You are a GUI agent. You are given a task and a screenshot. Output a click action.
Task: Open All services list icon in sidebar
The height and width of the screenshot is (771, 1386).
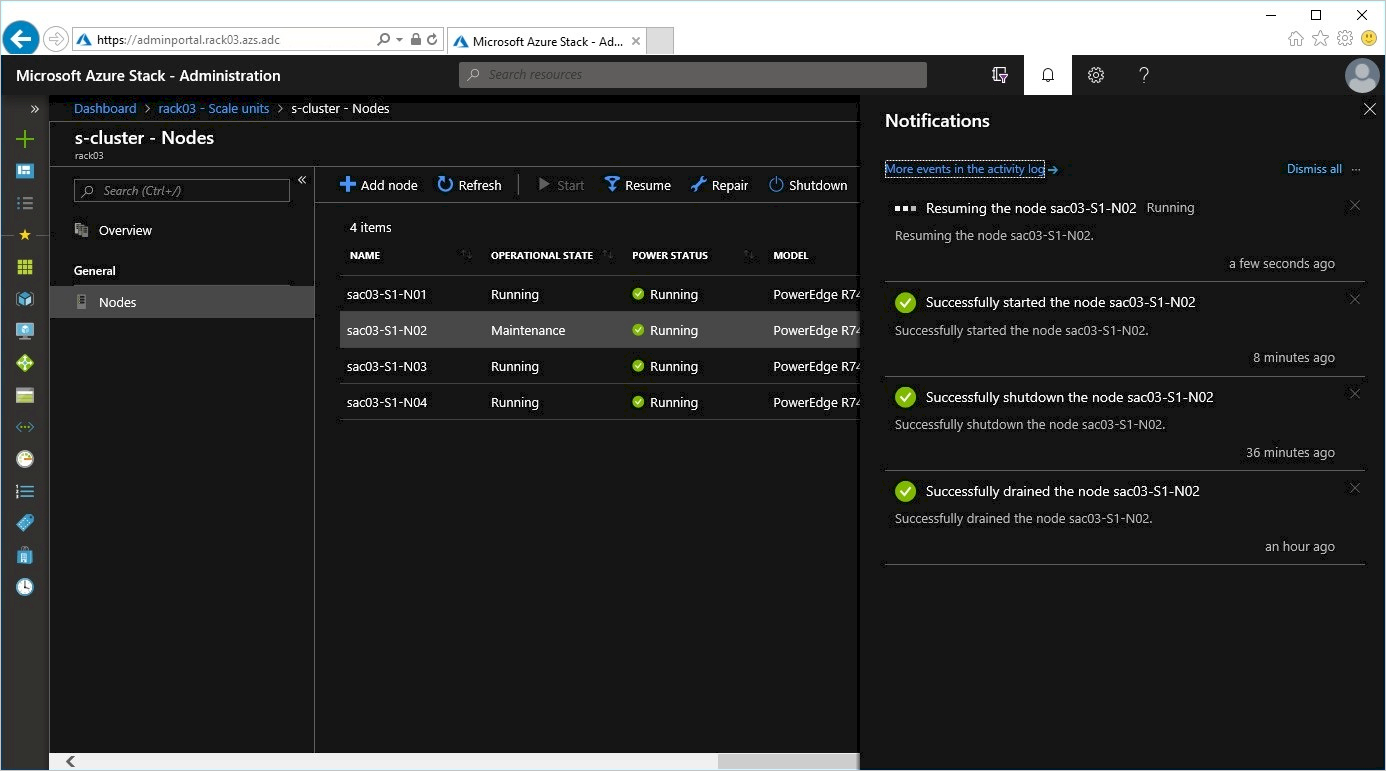click(x=25, y=203)
